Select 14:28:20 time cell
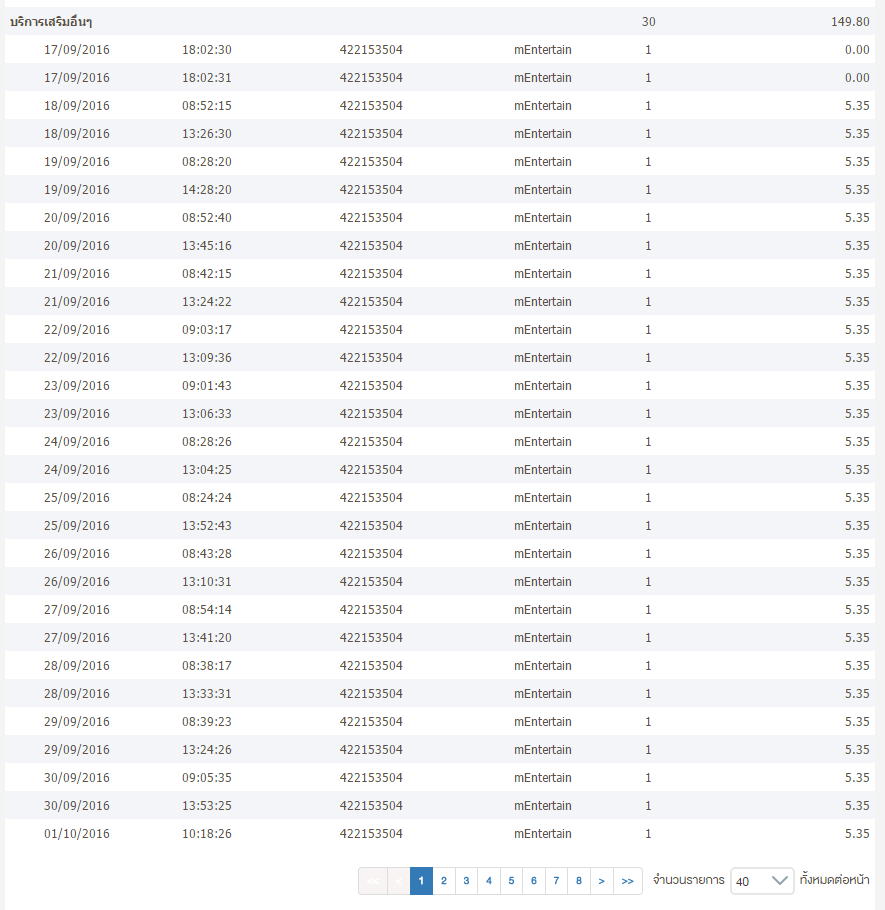Image resolution: width=885 pixels, height=910 pixels. tap(207, 190)
